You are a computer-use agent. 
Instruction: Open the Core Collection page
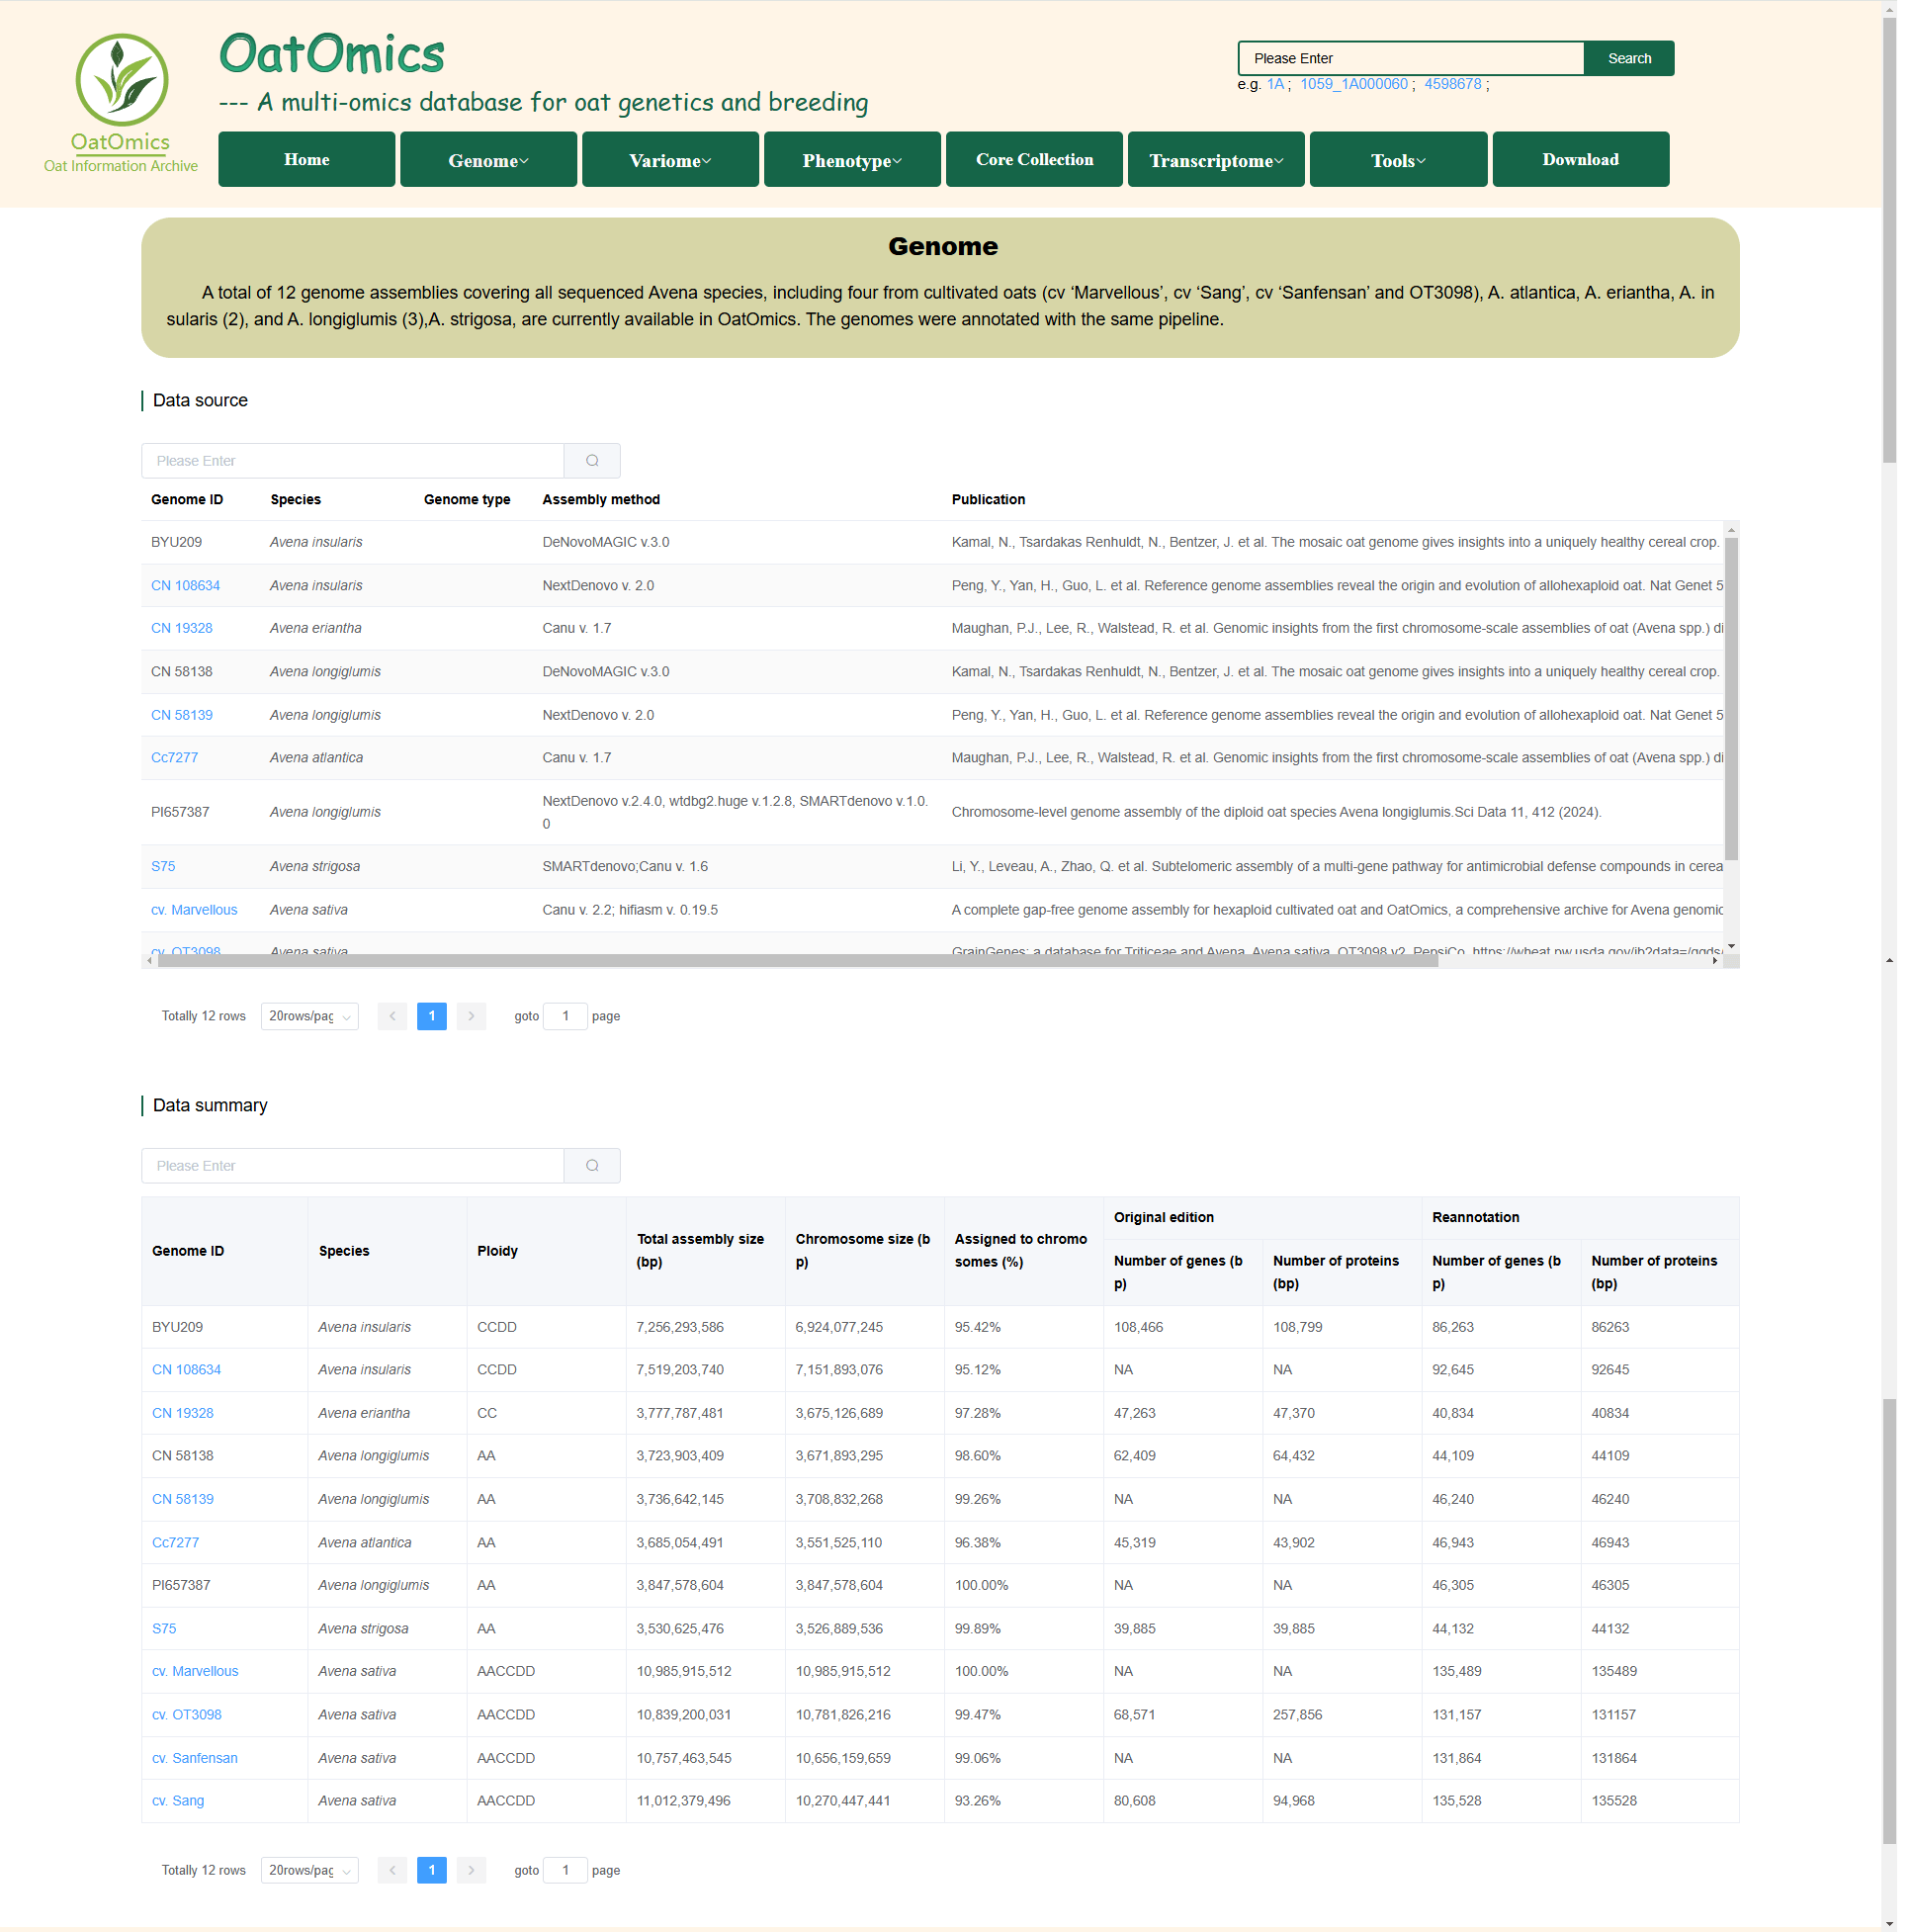[1034, 160]
